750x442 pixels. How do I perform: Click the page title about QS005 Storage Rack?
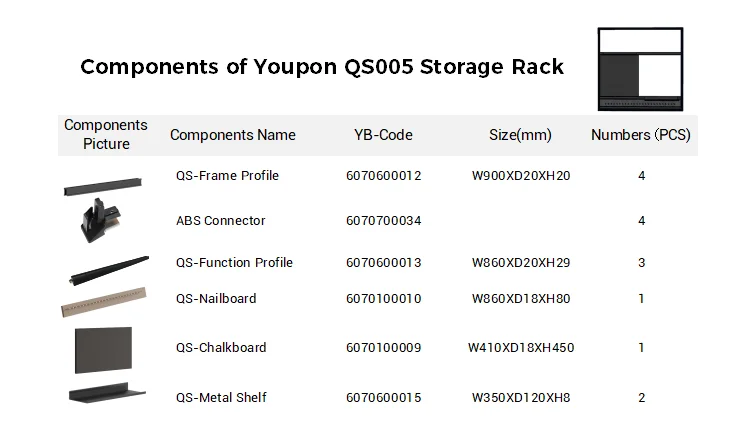[x=322, y=67]
